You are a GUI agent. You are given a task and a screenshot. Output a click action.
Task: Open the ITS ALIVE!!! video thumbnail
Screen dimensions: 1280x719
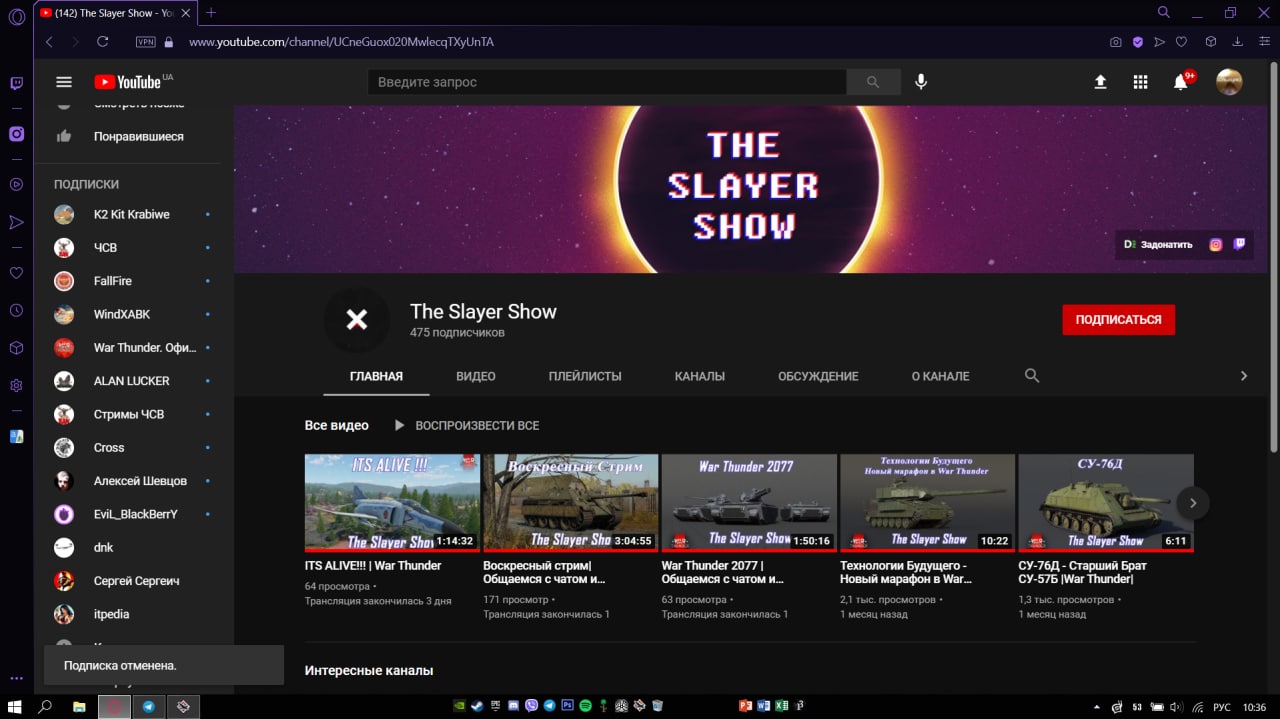(392, 503)
